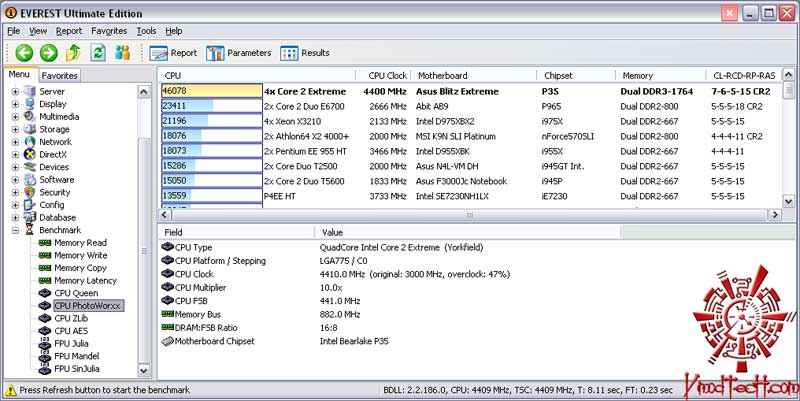Open the Report toolbar button
800x401 pixels.
pyautogui.click(x=173, y=53)
